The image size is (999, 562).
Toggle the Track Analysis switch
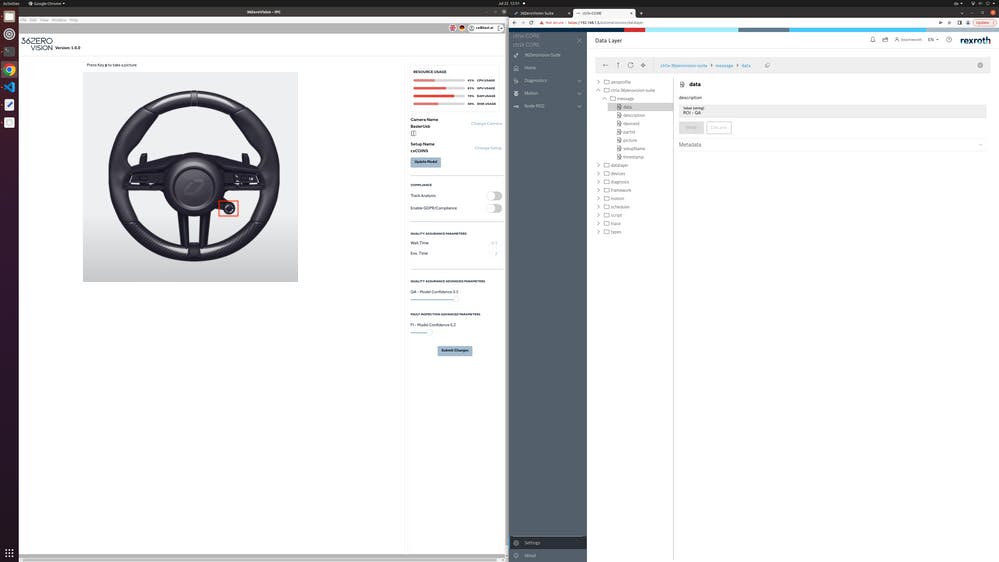click(x=494, y=196)
